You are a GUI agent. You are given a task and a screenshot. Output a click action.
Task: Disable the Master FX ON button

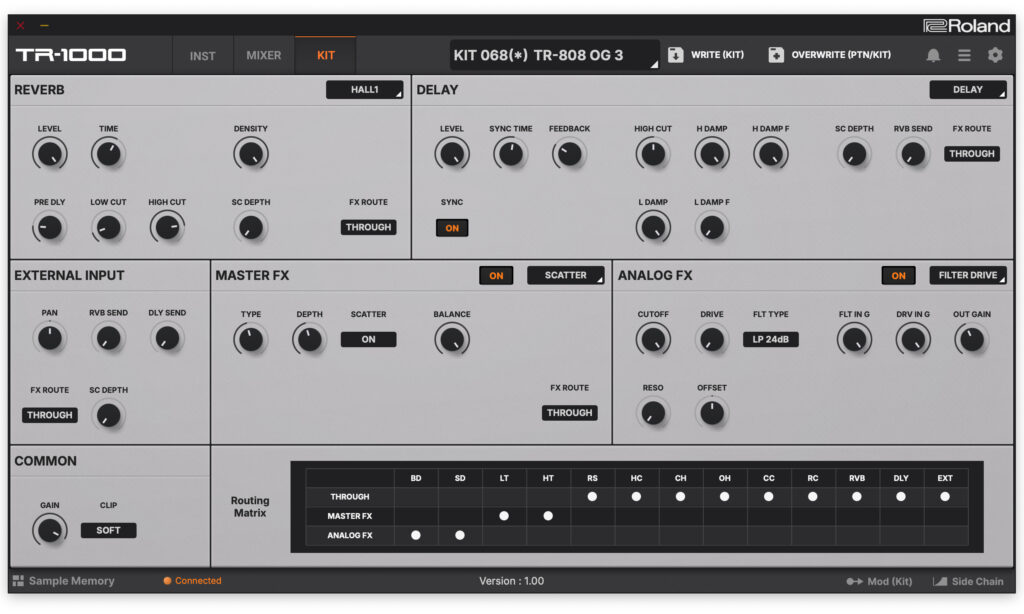pyautogui.click(x=496, y=275)
